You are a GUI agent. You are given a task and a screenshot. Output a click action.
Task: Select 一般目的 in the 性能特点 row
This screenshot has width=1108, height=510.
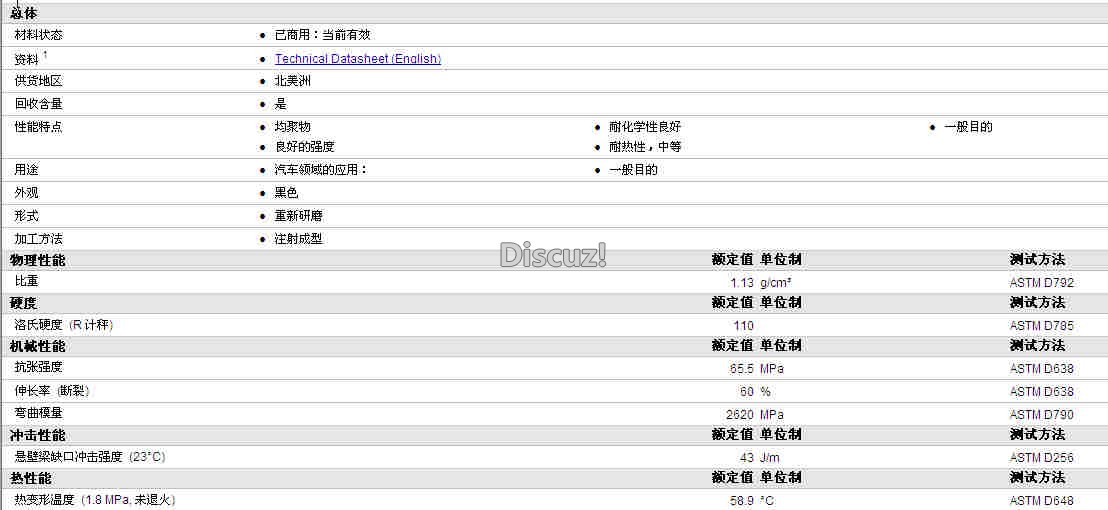(968, 127)
